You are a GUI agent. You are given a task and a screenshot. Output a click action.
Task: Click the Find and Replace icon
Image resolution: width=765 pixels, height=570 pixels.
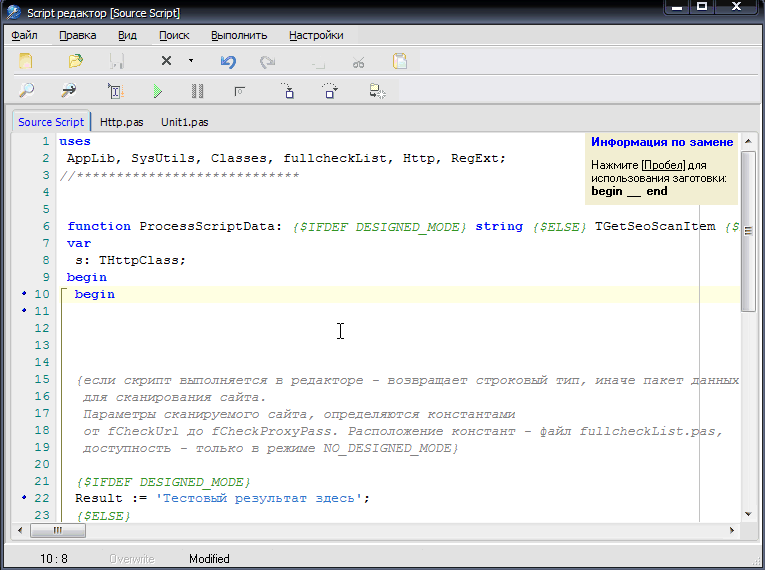click(69, 91)
